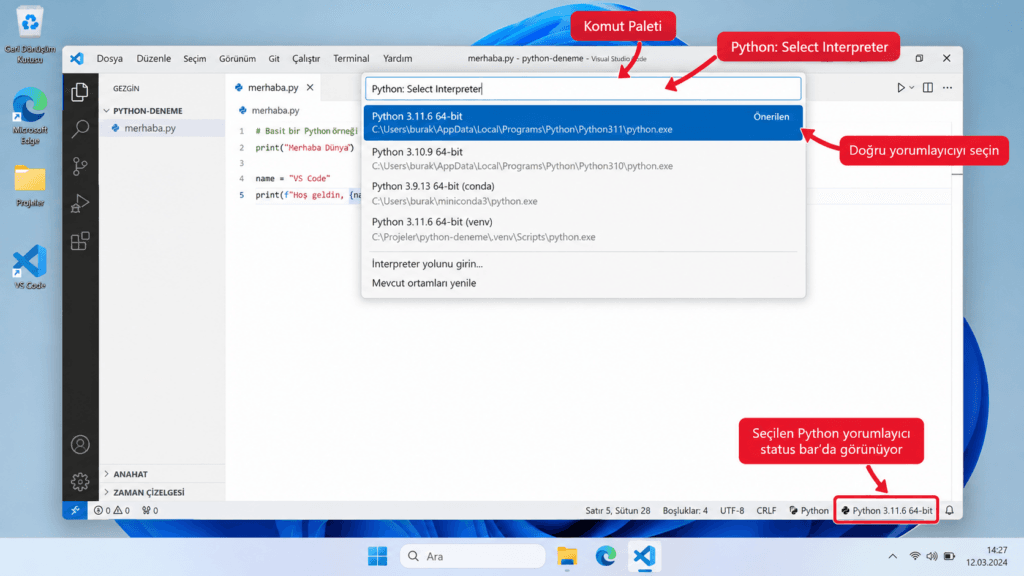Open run options dropdown arrow
The height and width of the screenshot is (576, 1024).
tap(912, 88)
